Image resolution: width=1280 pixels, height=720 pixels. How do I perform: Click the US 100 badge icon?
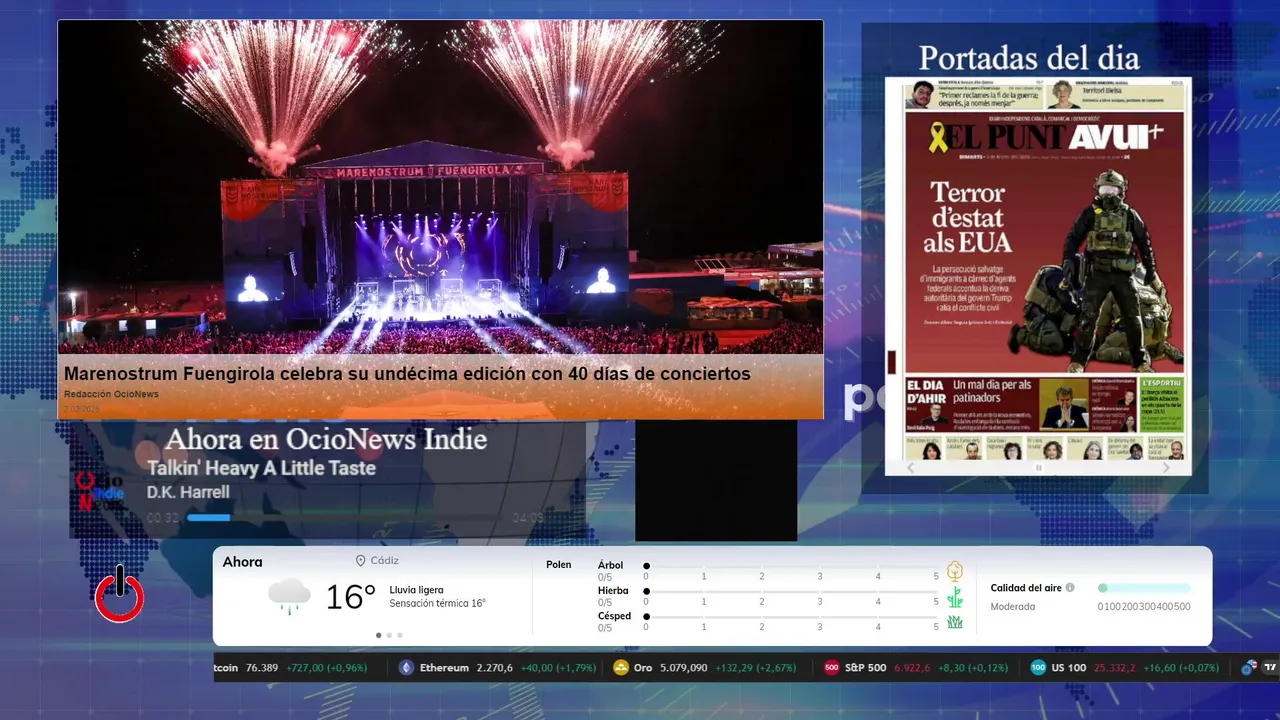pos(1038,668)
